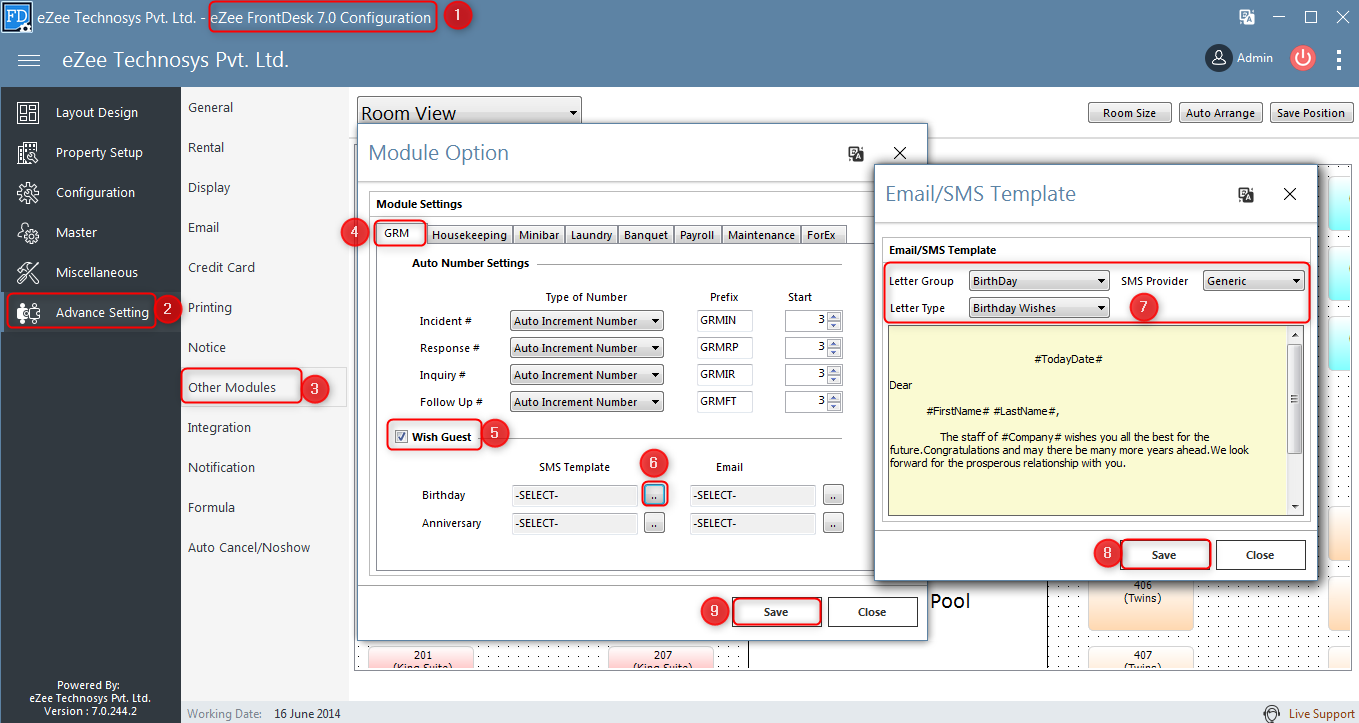Save the Email/SMS Template

pyautogui.click(x=1164, y=555)
